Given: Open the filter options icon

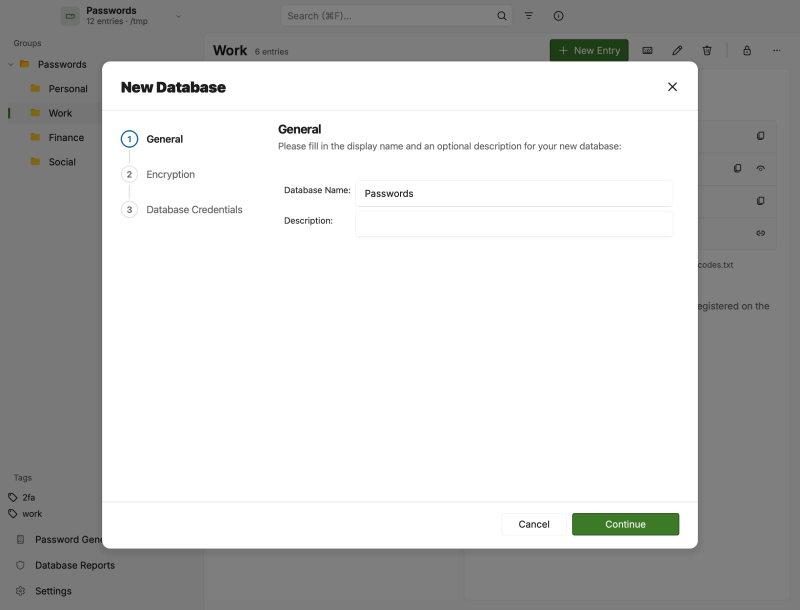Looking at the screenshot, I should (x=529, y=16).
